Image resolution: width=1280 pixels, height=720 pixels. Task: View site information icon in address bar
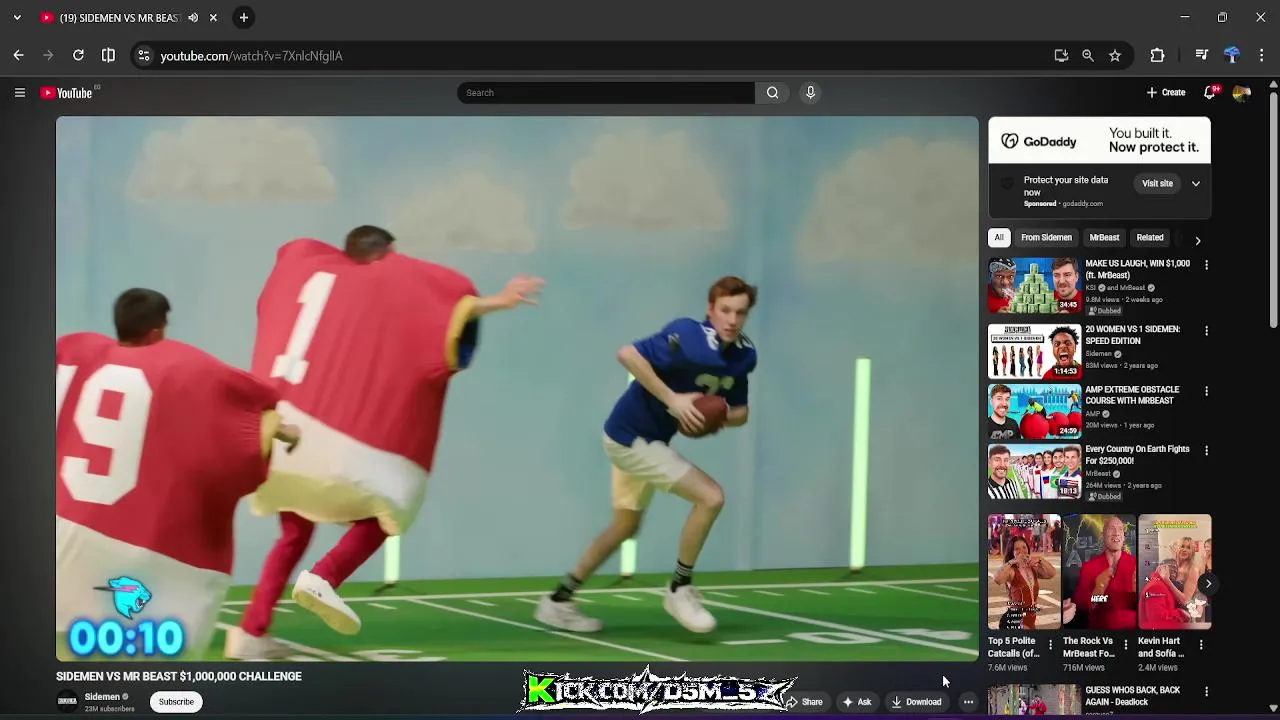click(x=144, y=56)
